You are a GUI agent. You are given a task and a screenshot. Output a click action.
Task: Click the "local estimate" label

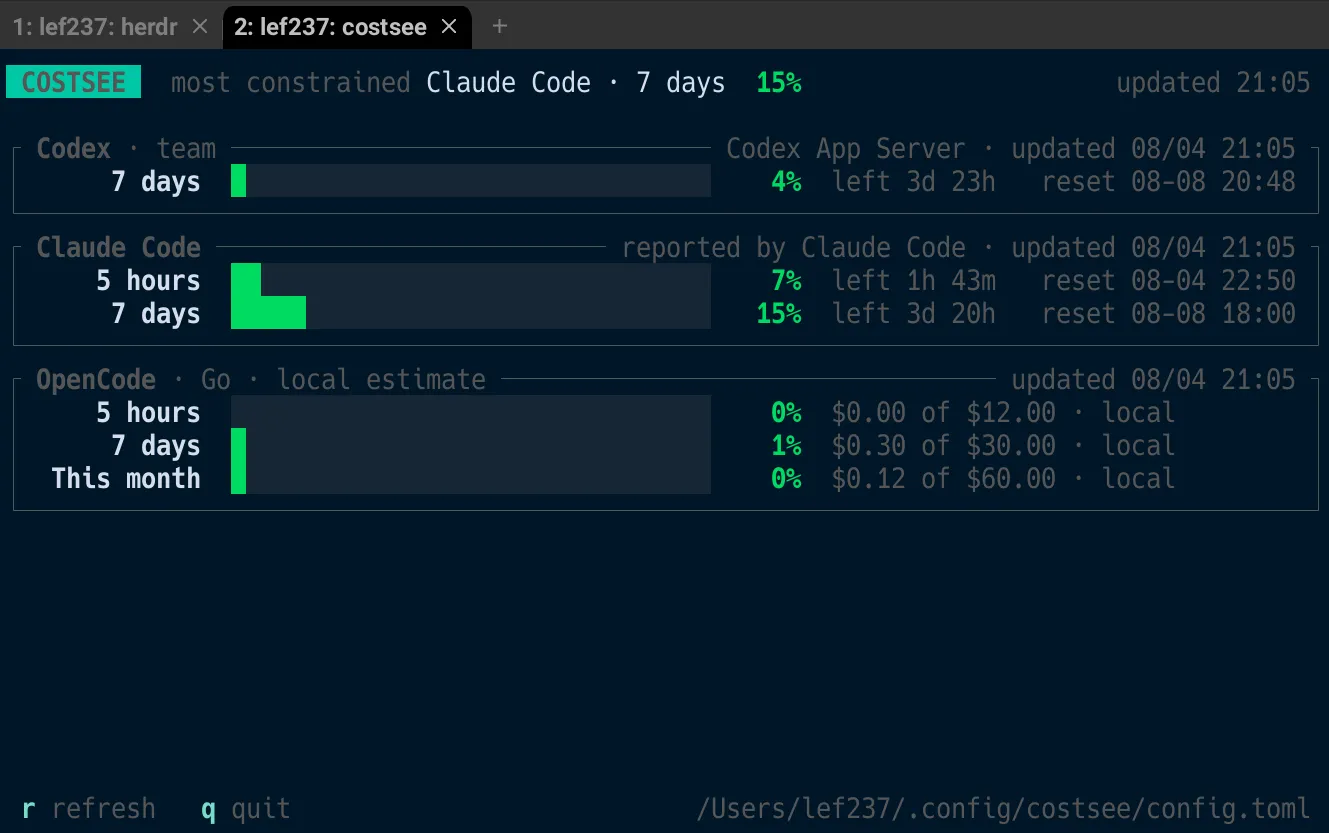point(381,380)
